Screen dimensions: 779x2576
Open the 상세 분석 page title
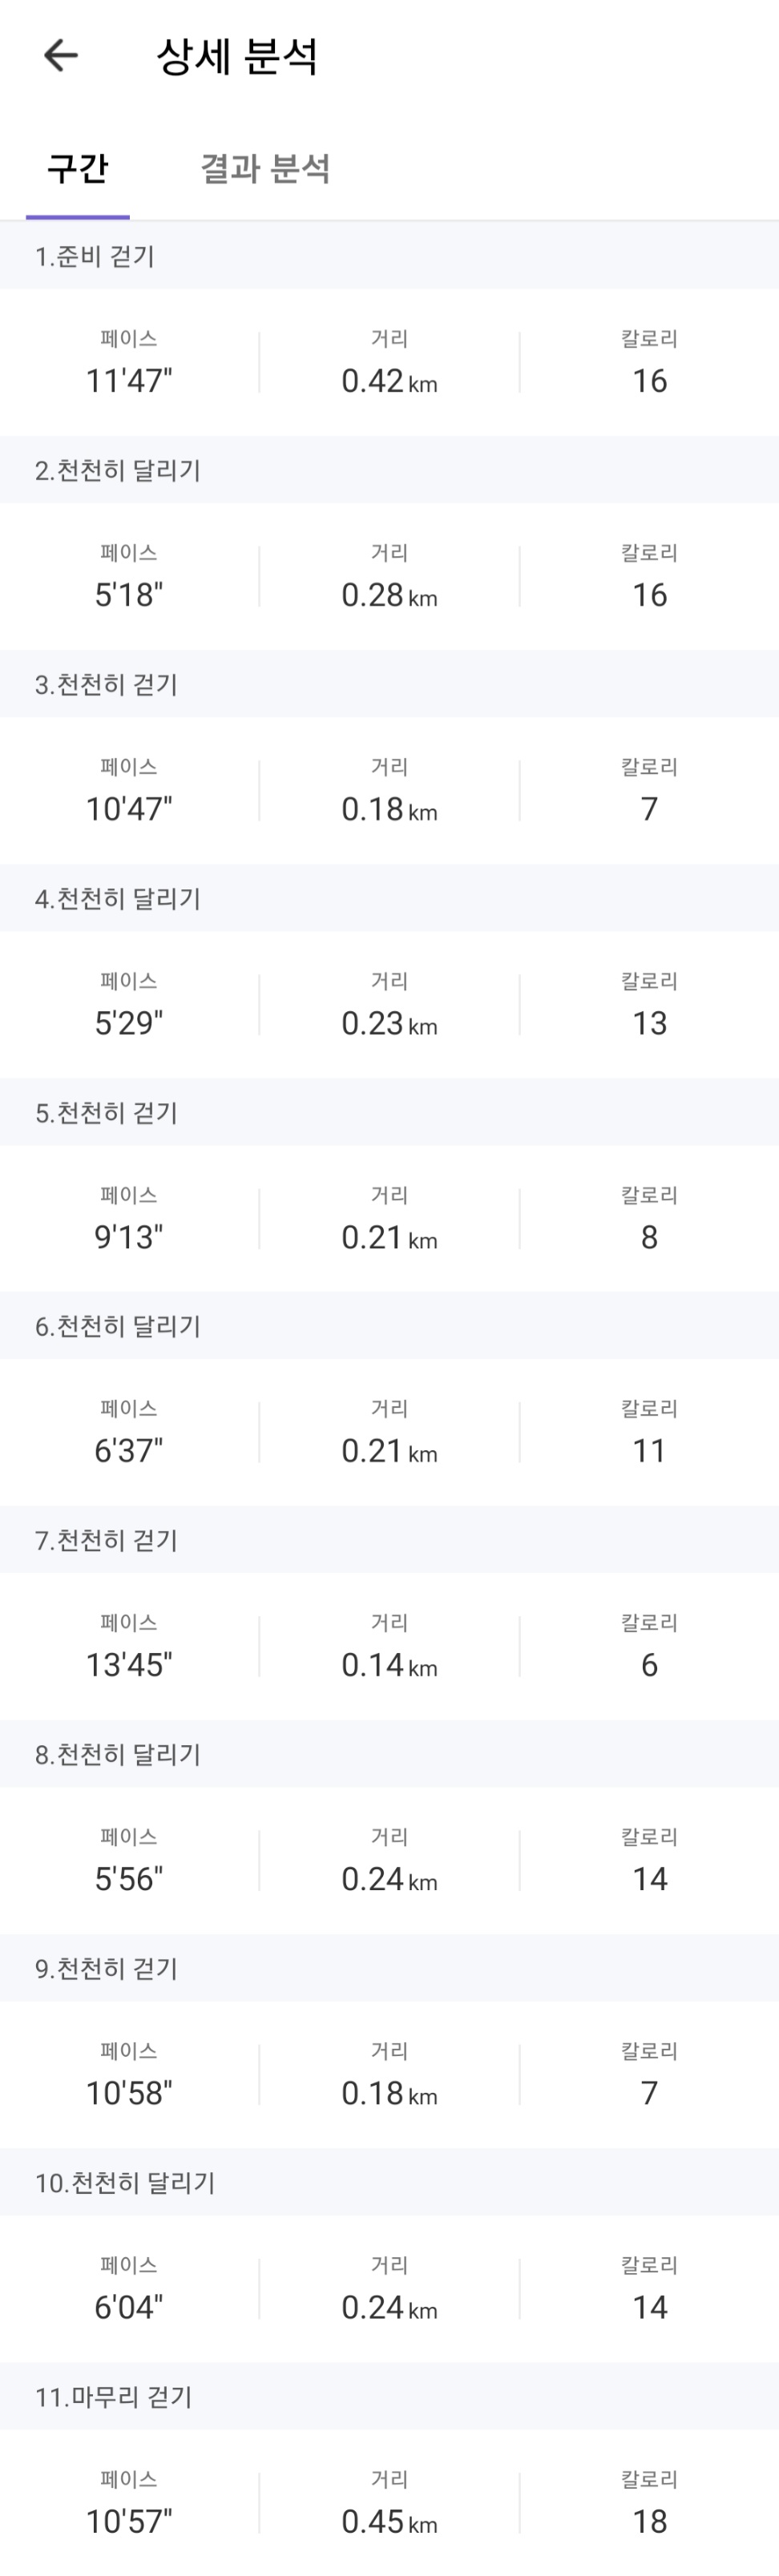238,56
